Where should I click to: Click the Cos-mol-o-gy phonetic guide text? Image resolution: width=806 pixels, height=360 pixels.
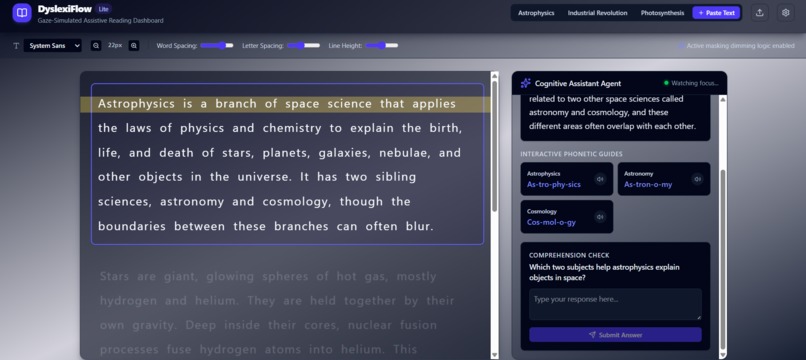[551, 222]
